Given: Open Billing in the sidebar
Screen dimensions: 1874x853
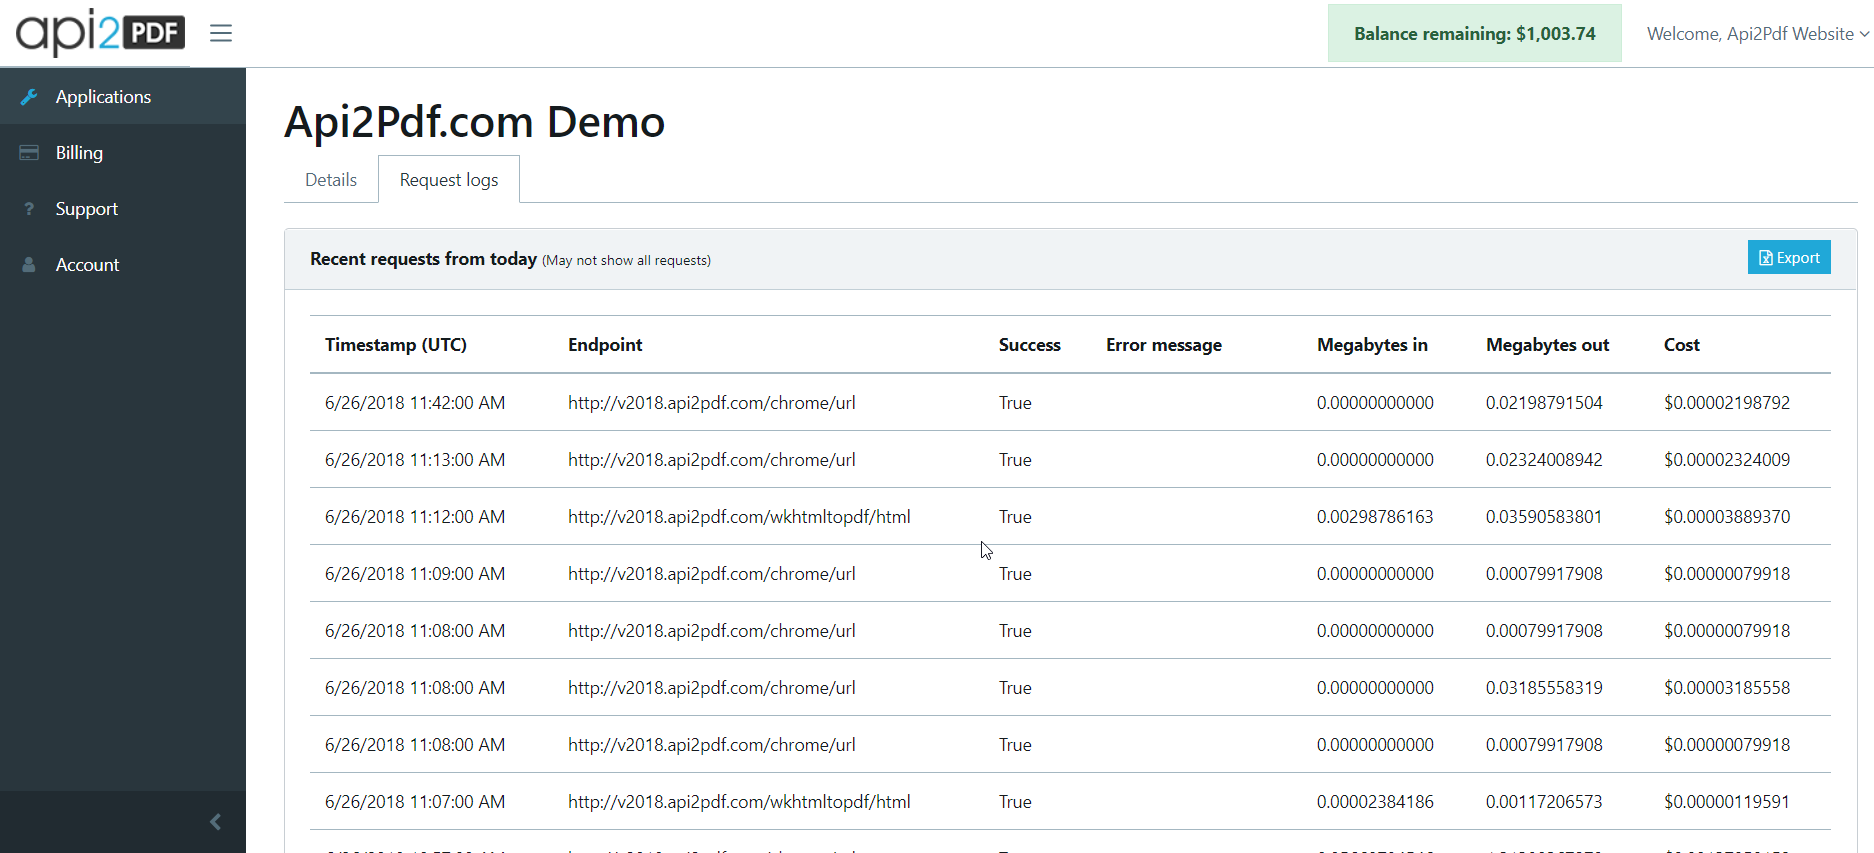Looking at the screenshot, I should (x=123, y=152).
